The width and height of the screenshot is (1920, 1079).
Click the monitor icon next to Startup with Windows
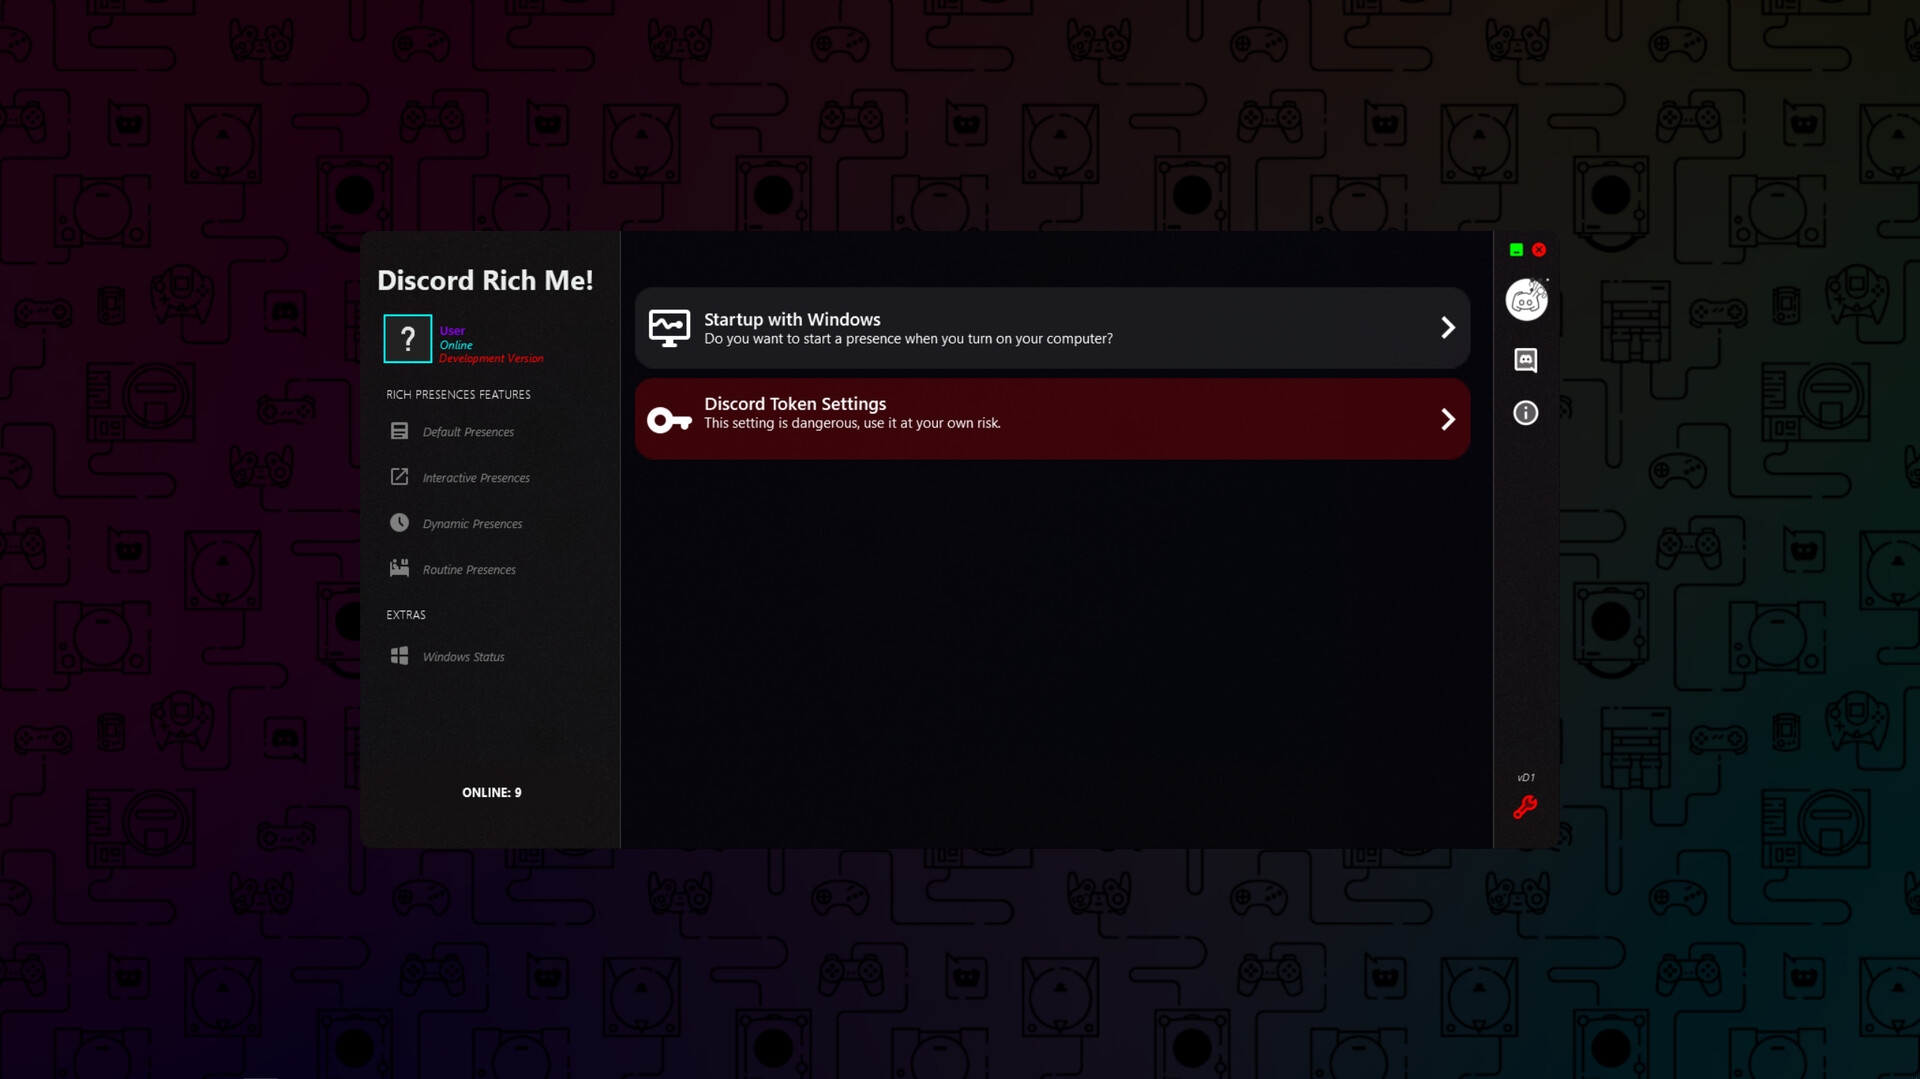[x=670, y=327]
